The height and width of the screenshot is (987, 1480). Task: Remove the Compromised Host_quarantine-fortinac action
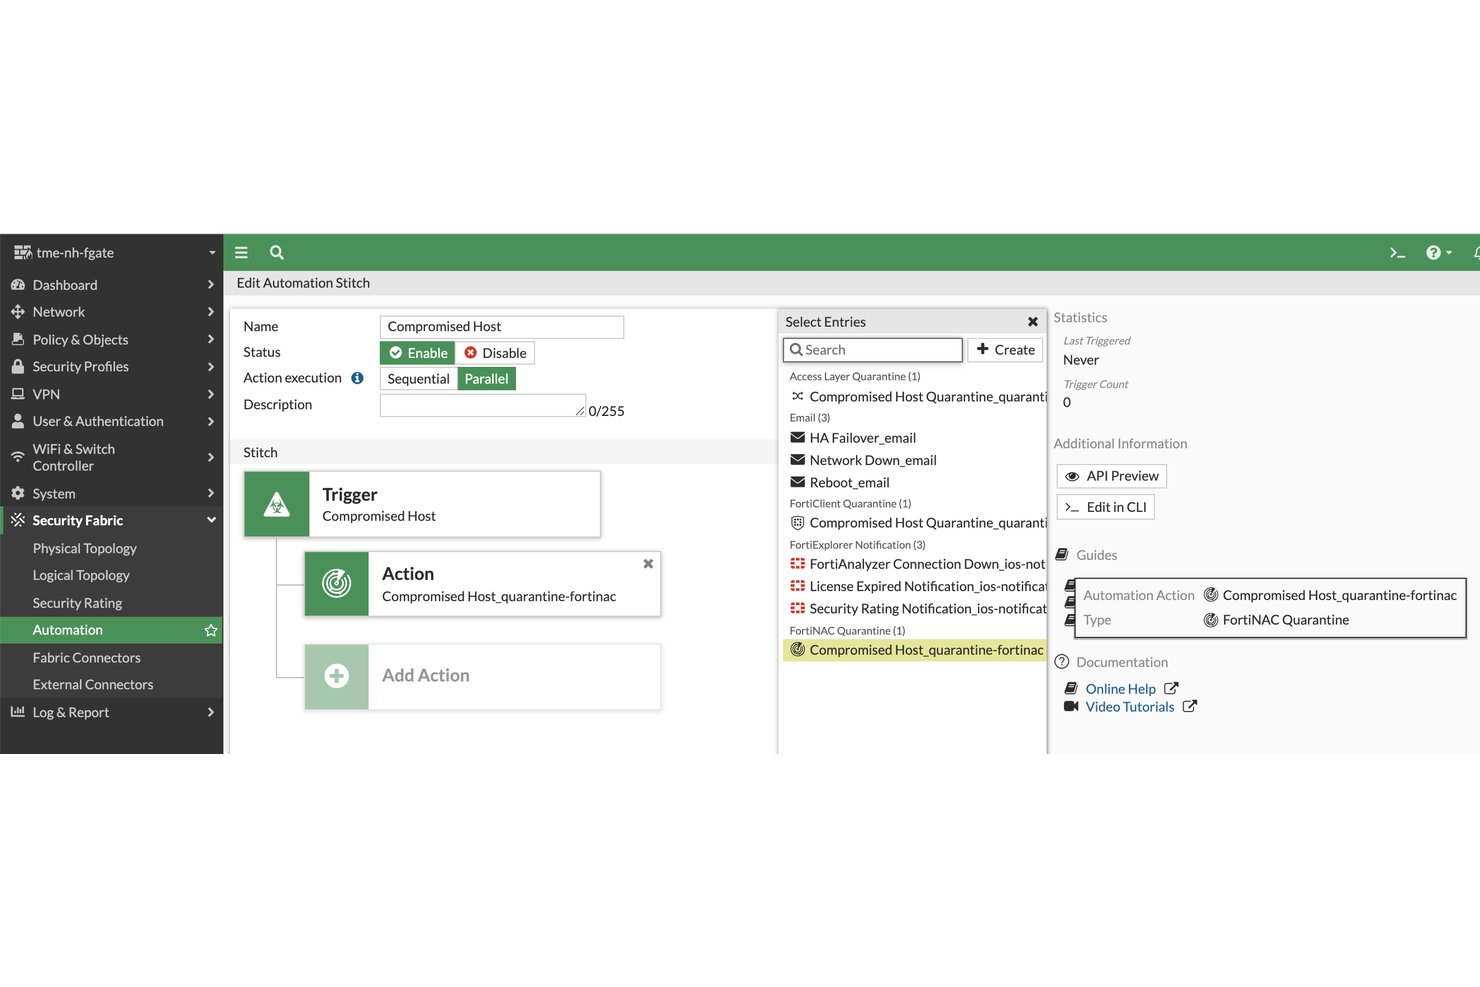[648, 564]
